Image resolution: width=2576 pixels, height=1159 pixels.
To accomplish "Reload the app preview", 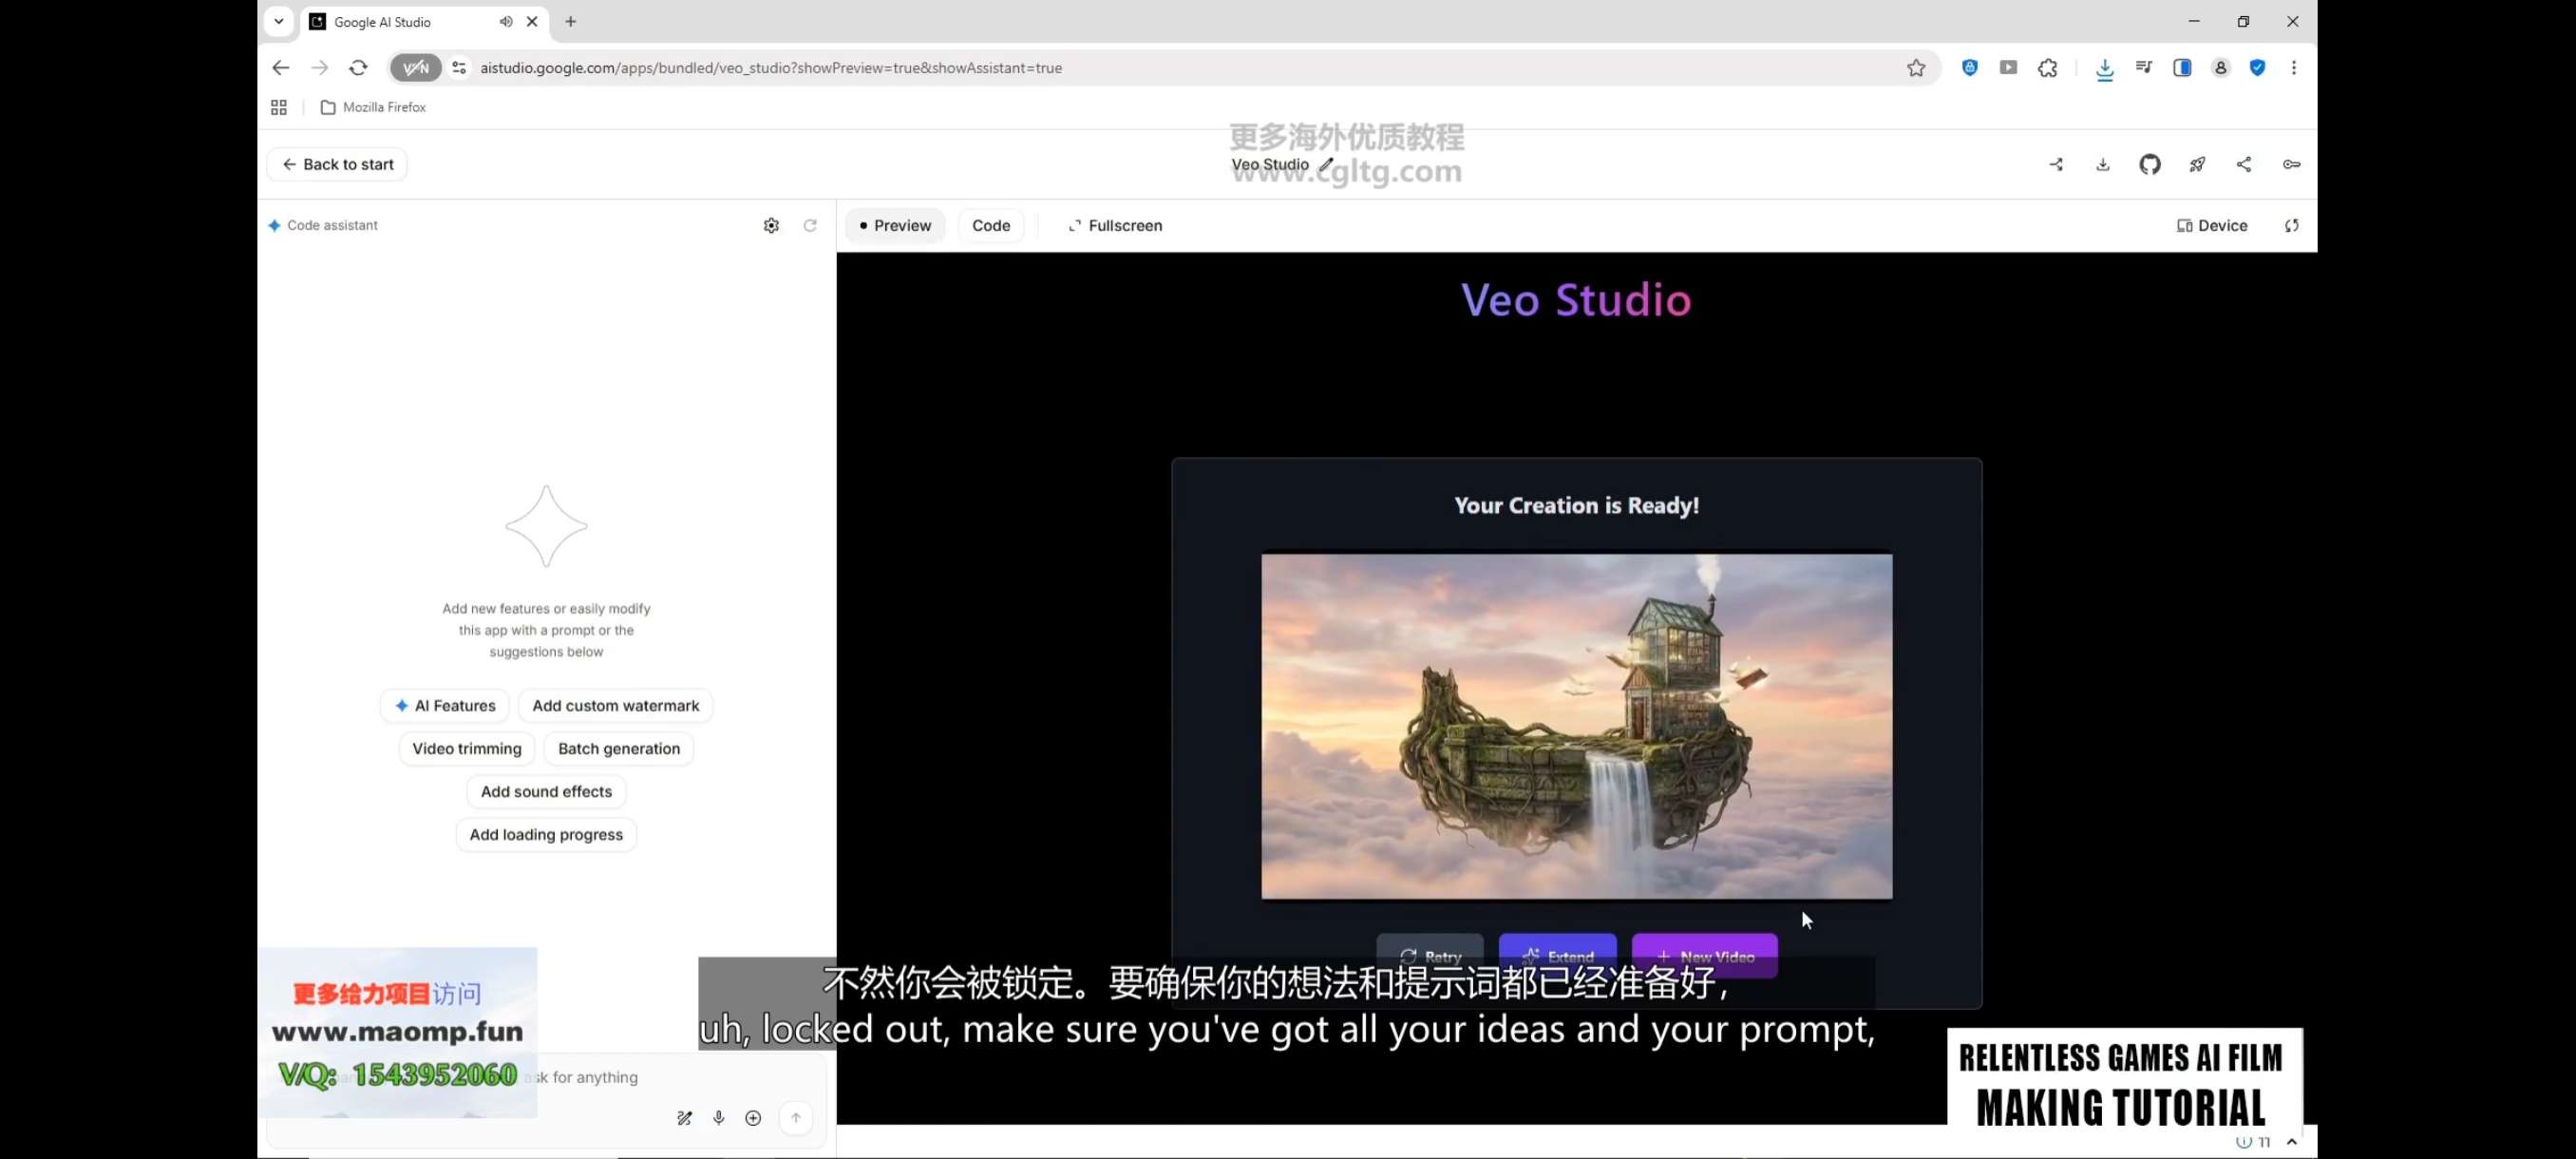I will pyautogui.click(x=2291, y=226).
